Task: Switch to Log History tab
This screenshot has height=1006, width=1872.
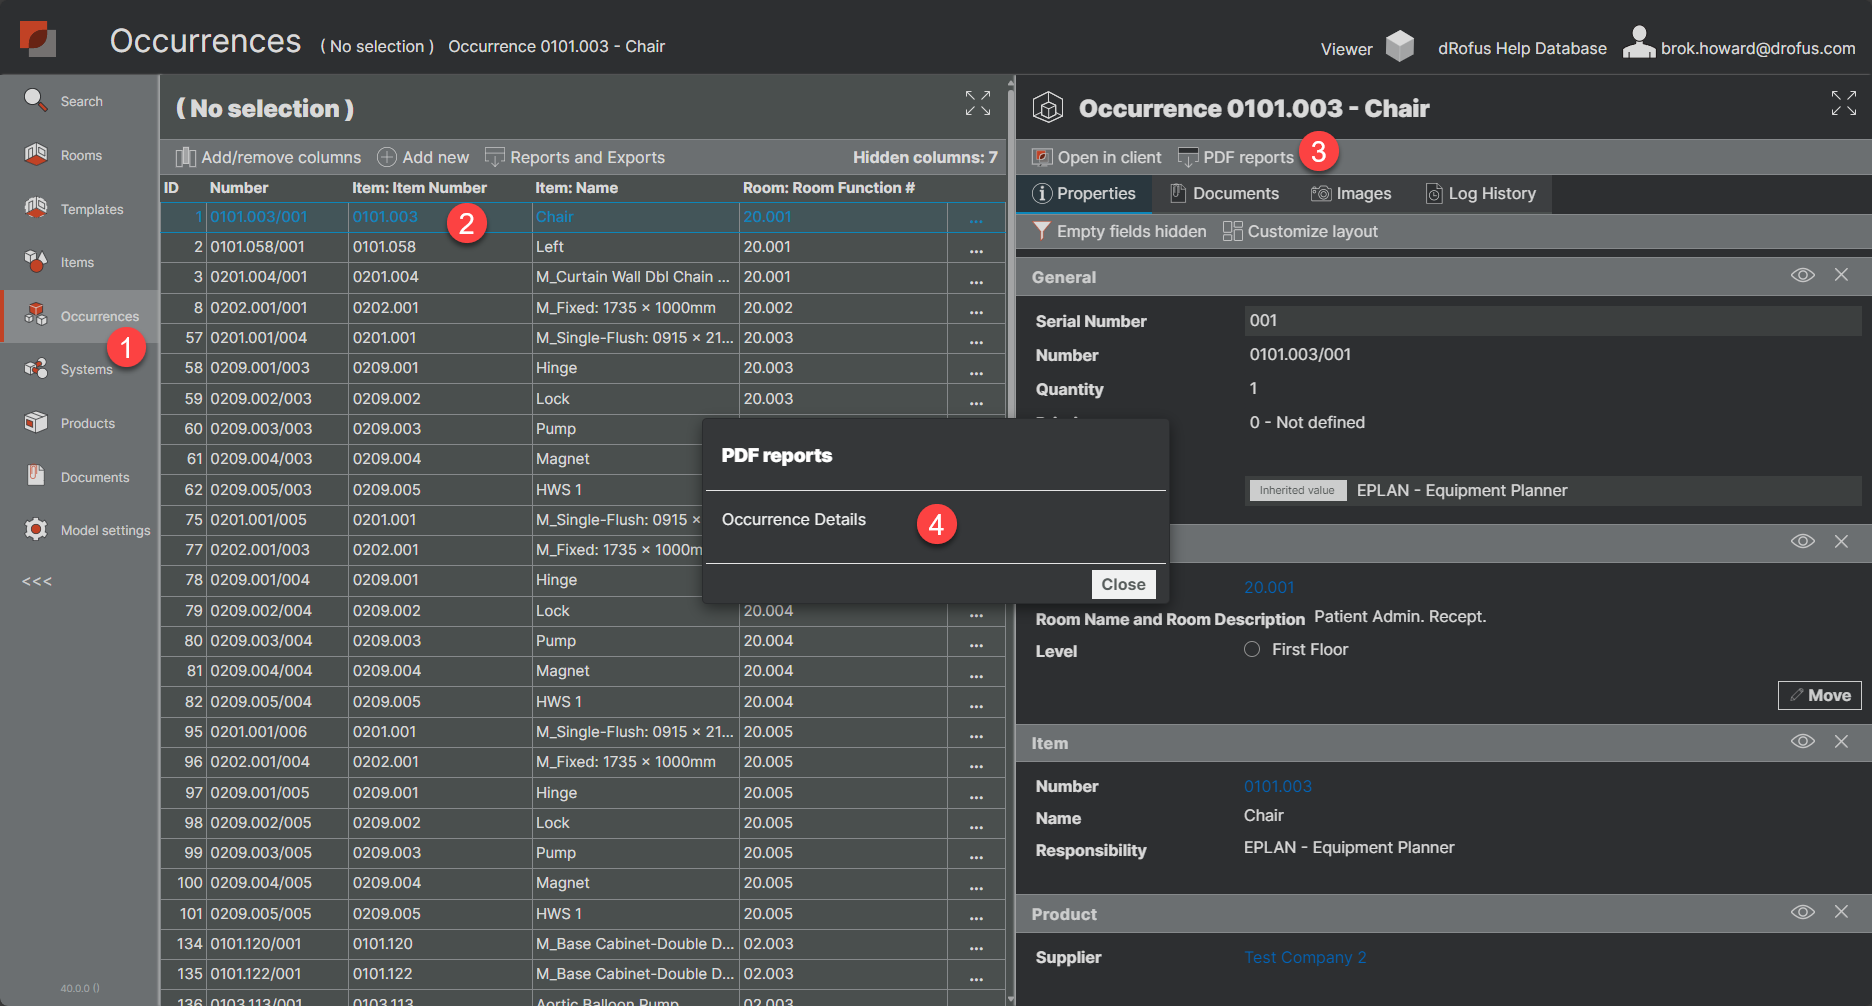Action: [x=1481, y=193]
